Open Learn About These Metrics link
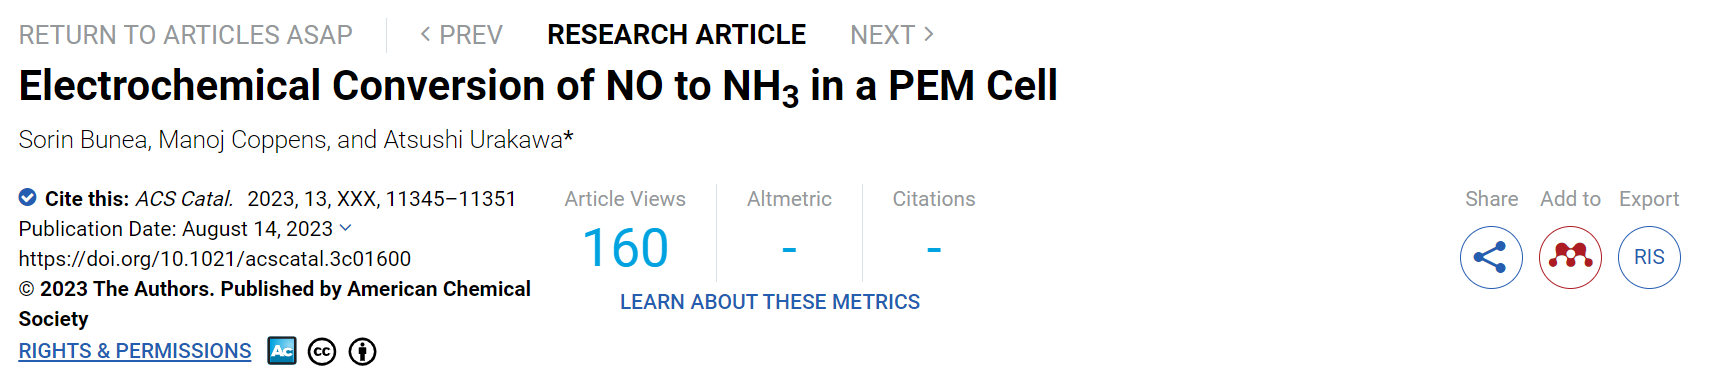Screen dimensions: 1710x380 (770, 302)
